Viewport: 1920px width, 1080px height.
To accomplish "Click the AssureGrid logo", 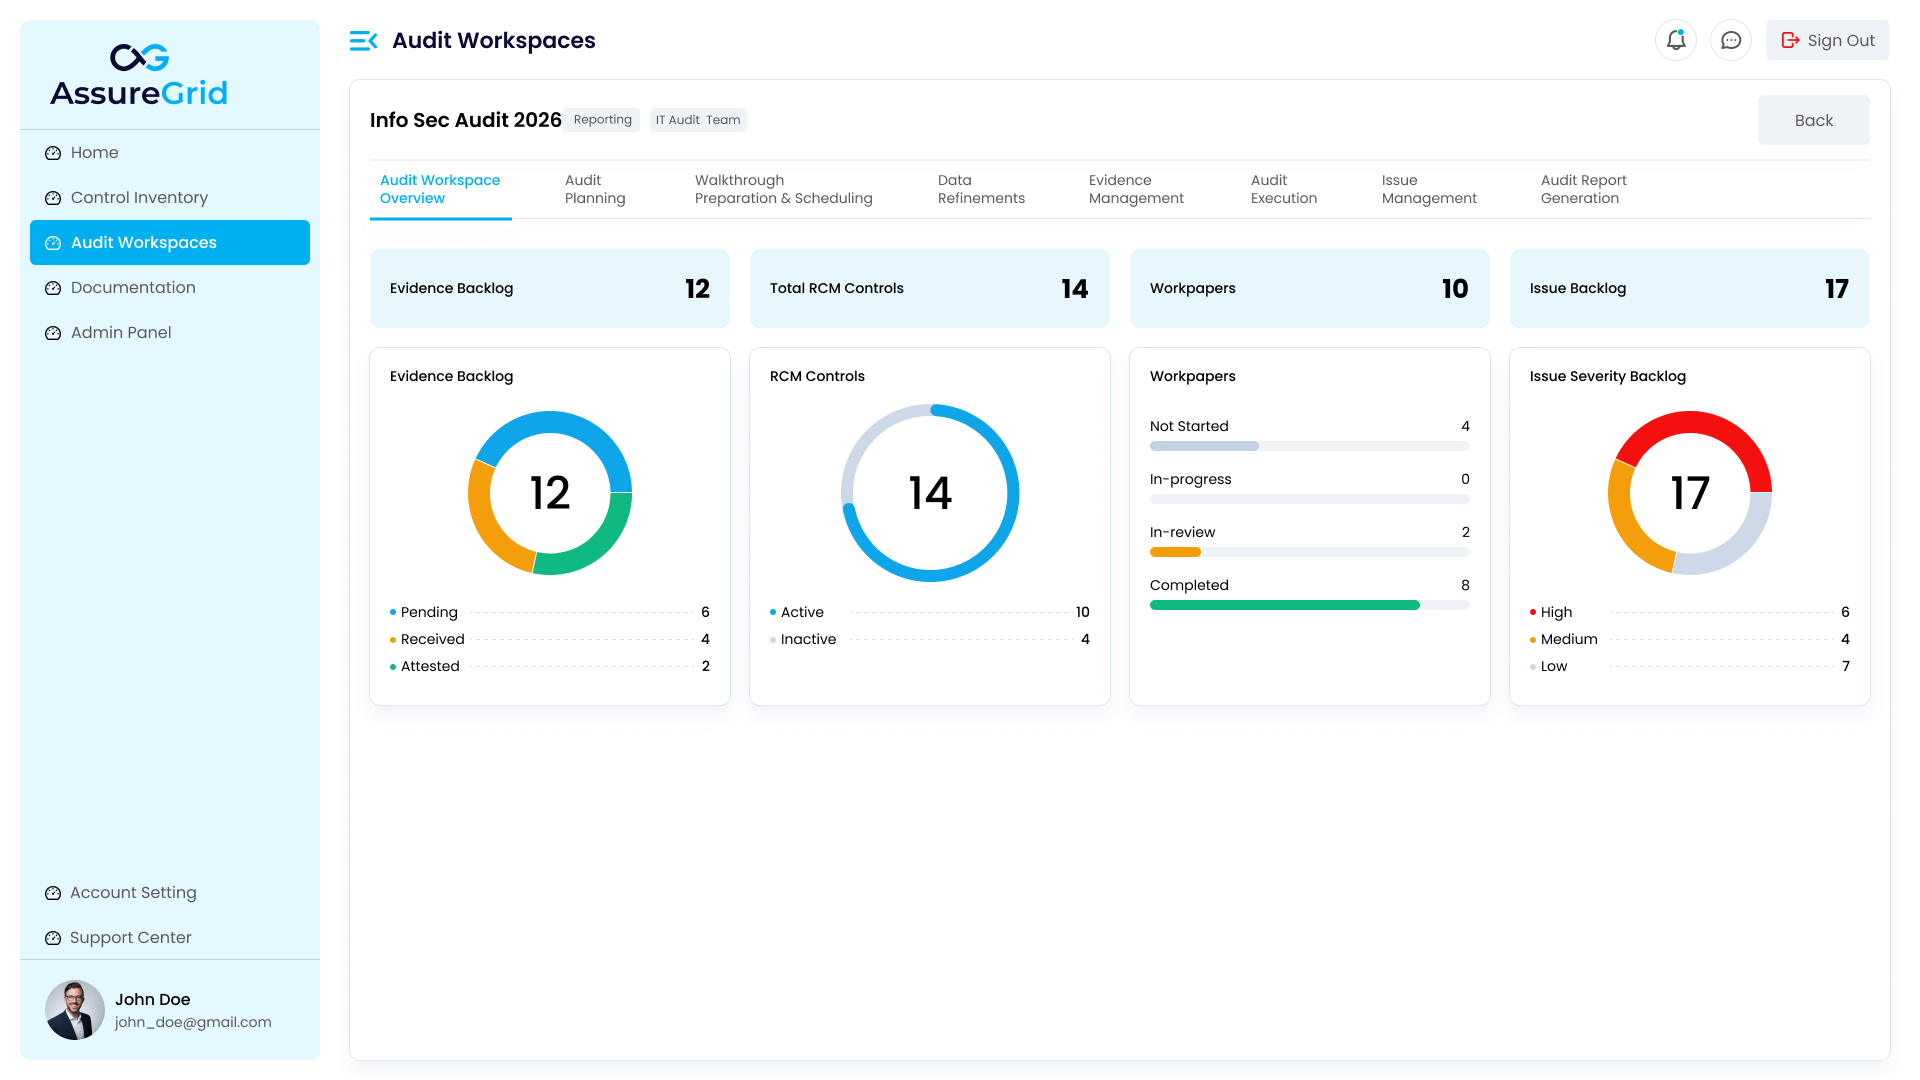I will click(138, 73).
